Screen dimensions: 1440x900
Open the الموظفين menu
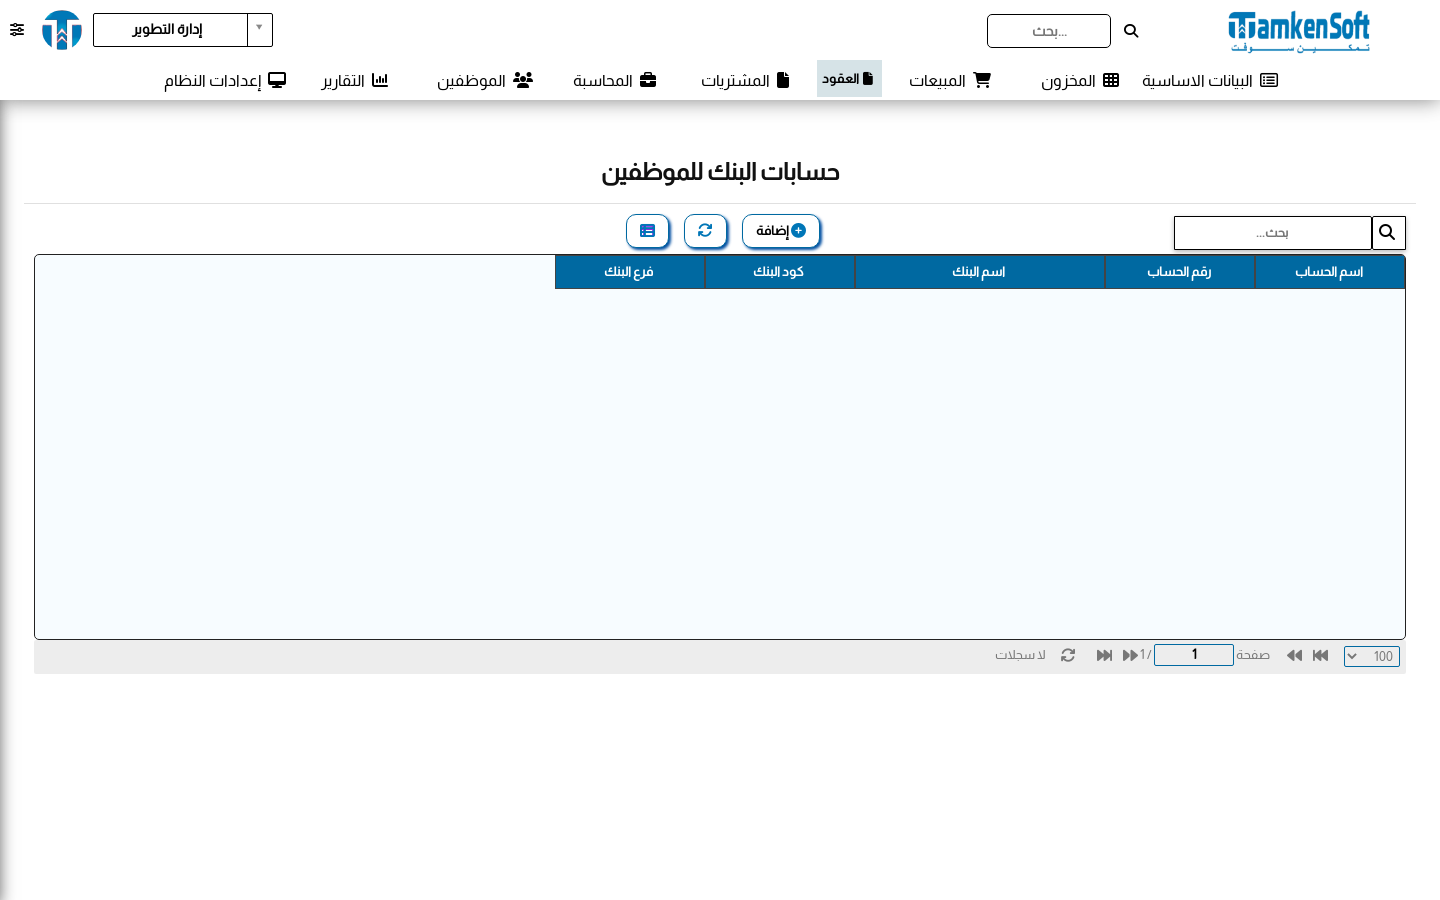[x=485, y=80]
